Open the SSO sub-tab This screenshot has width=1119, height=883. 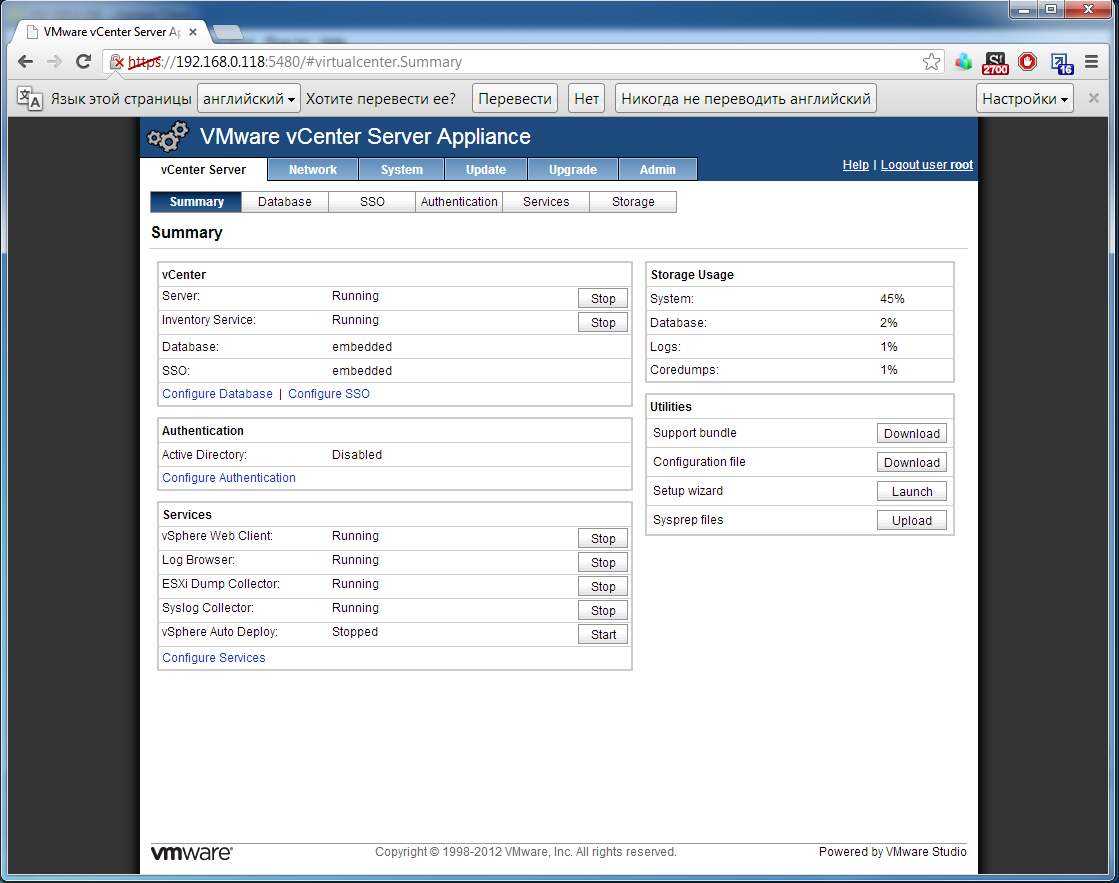pyautogui.click(x=373, y=202)
